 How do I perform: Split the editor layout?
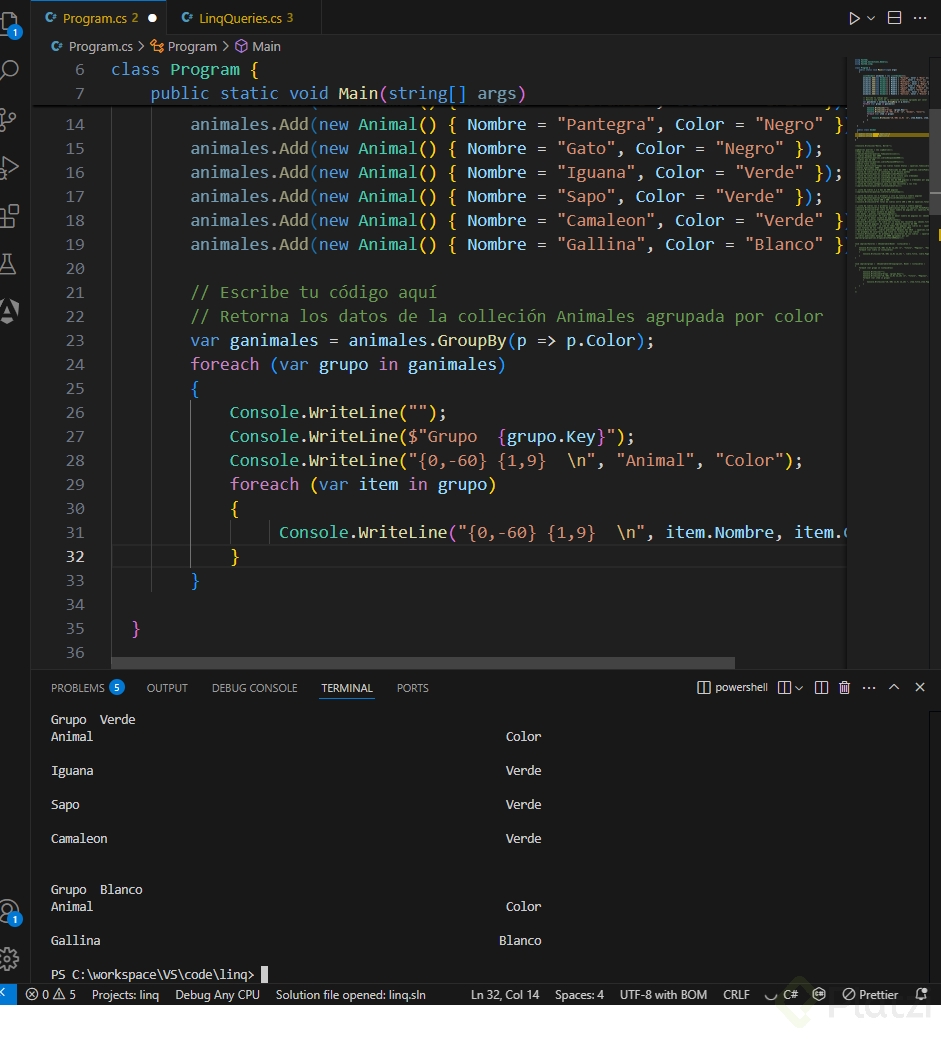(x=894, y=18)
